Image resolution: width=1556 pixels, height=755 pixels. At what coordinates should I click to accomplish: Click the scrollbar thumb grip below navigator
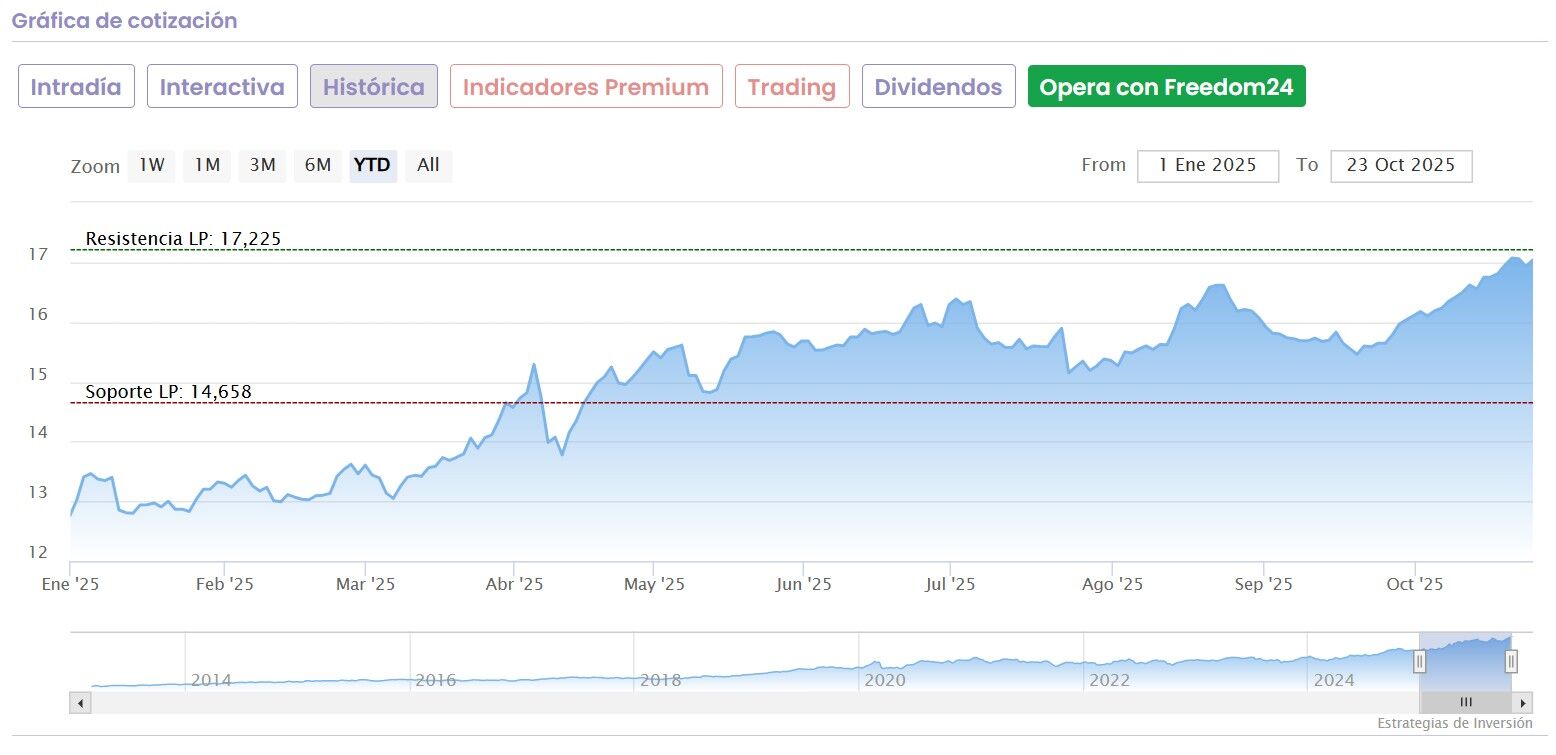click(1466, 703)
